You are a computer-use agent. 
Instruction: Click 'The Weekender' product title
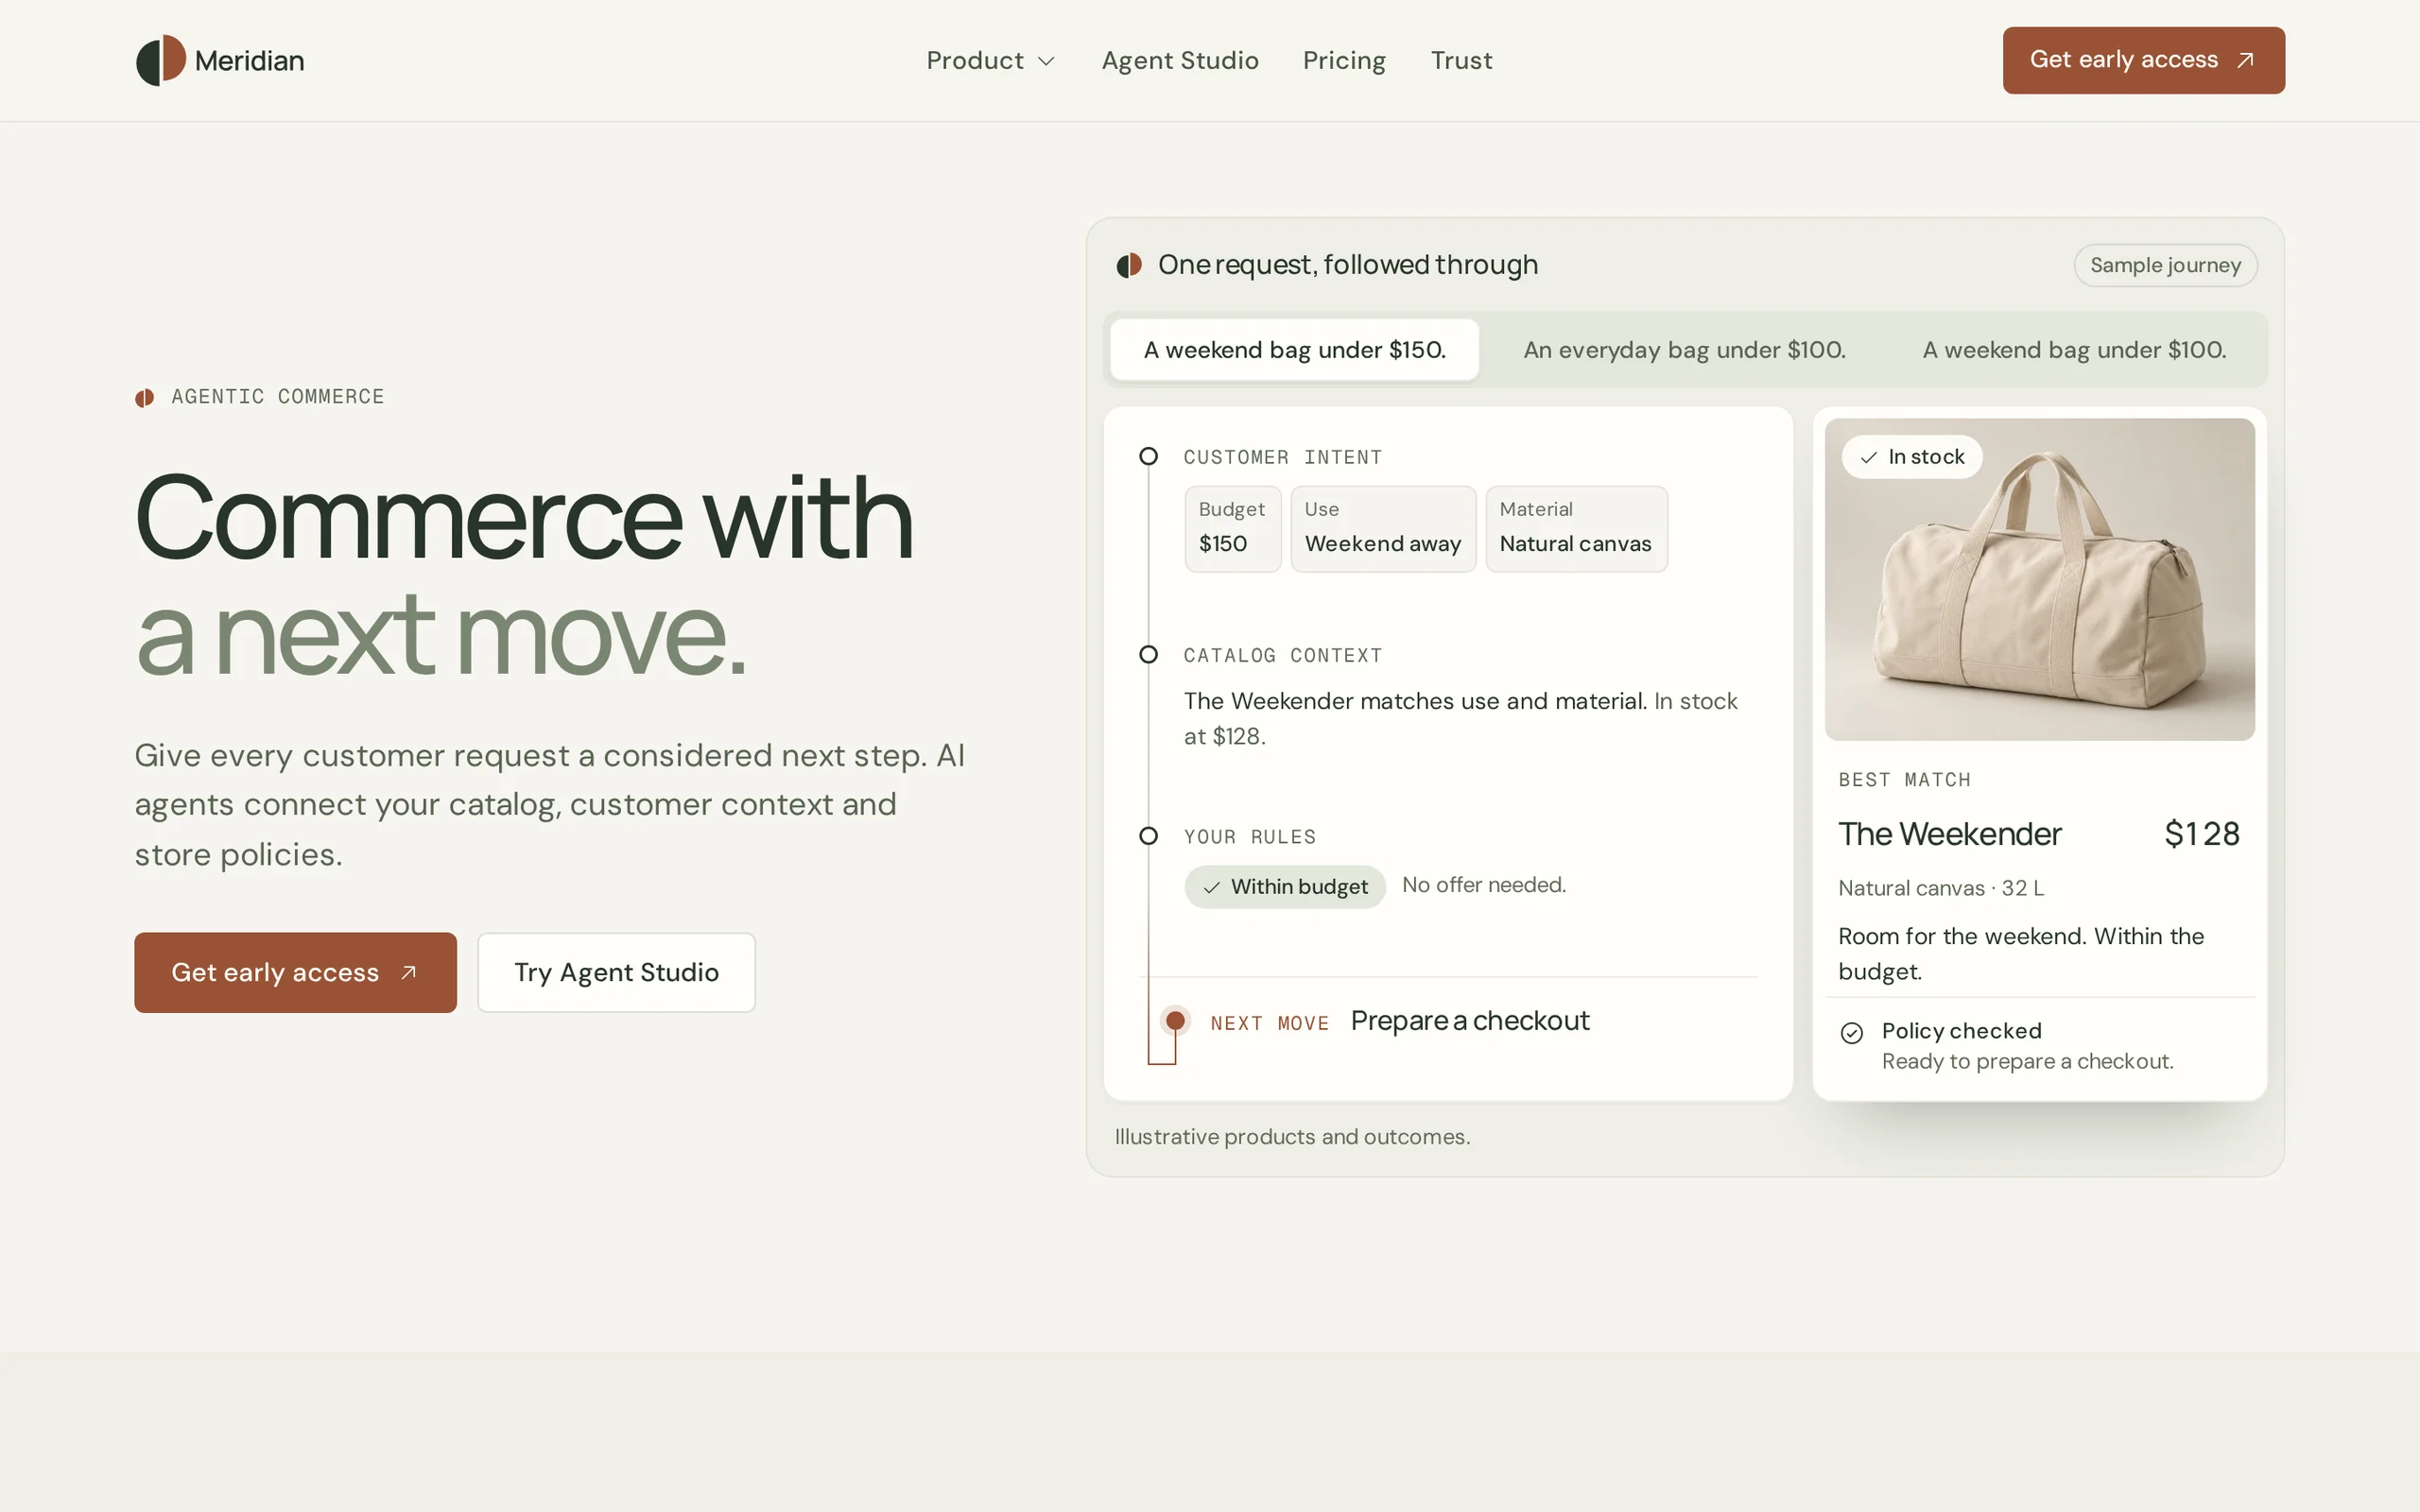pyautogui.click(x=1949, y=834)
